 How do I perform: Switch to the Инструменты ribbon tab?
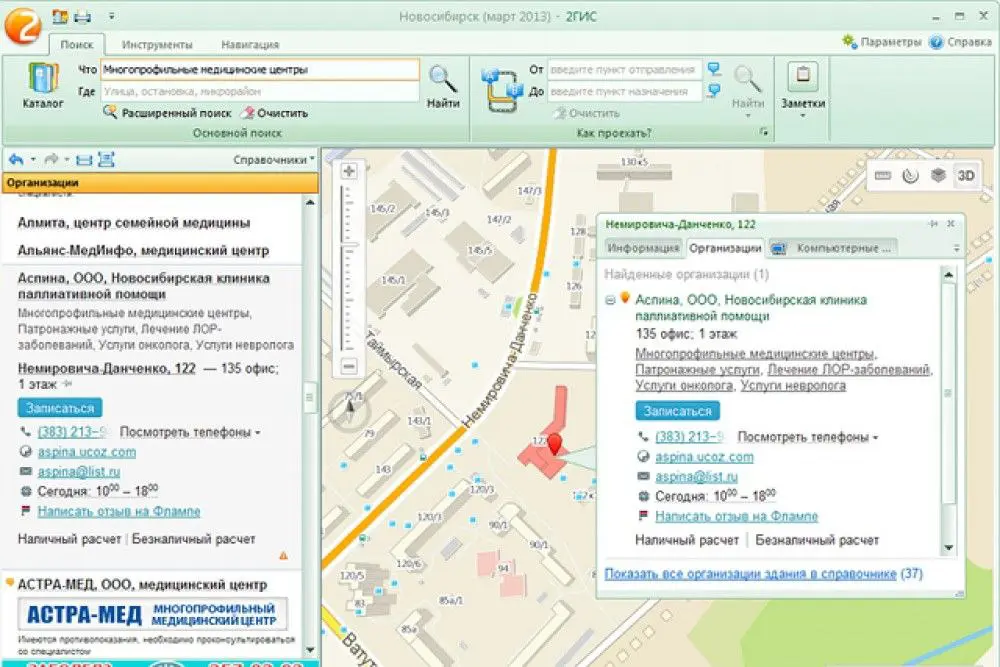pyautogui.click(x=157, y=45)
